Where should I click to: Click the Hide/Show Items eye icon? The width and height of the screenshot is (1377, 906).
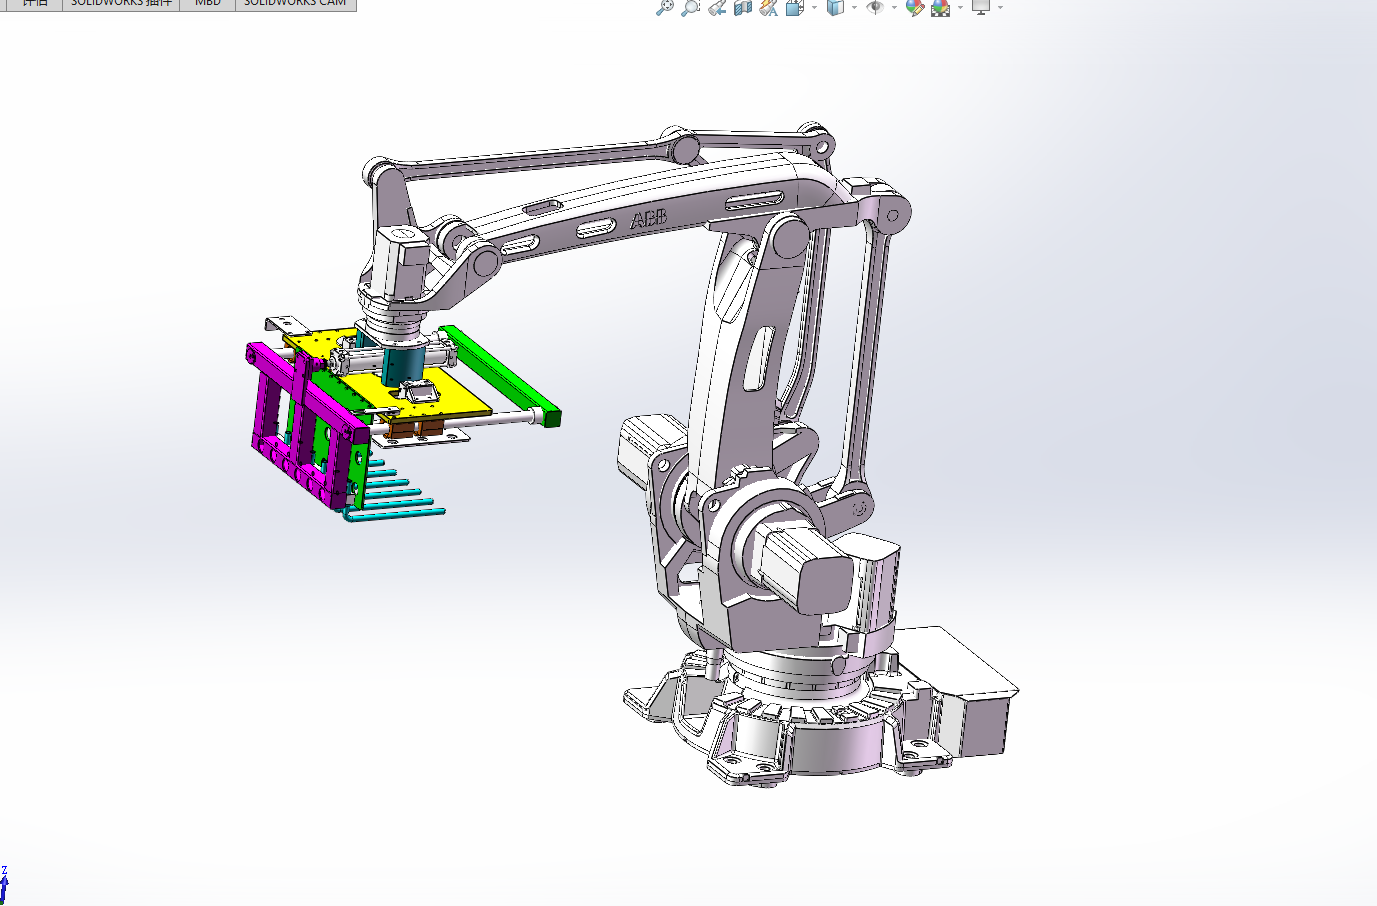click(x=875, y=7)
